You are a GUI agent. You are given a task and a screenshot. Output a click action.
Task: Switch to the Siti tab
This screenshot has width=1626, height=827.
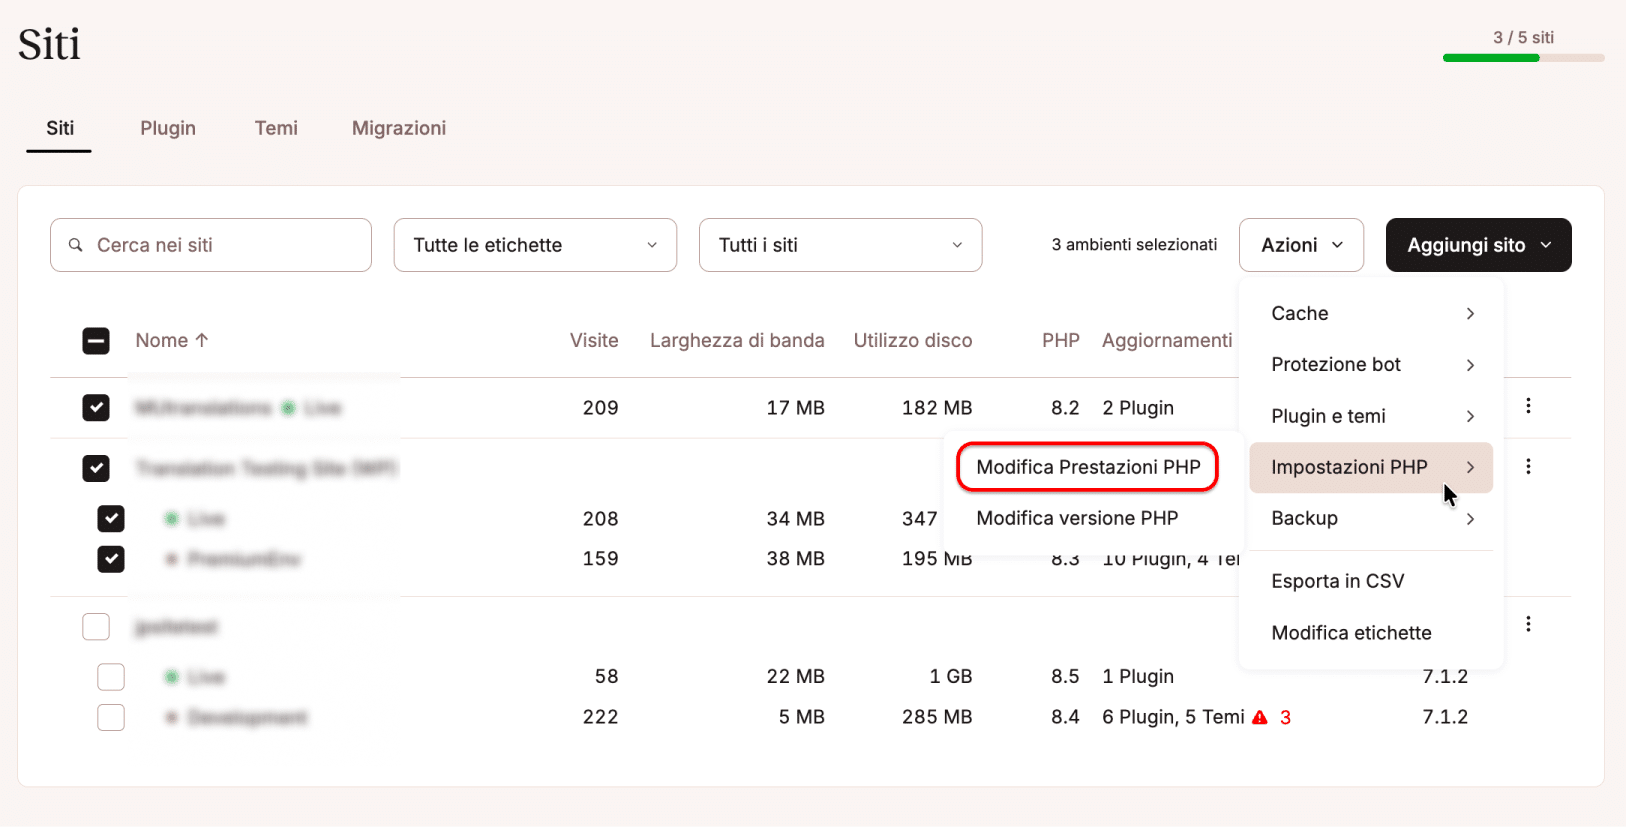coord(60,128)
